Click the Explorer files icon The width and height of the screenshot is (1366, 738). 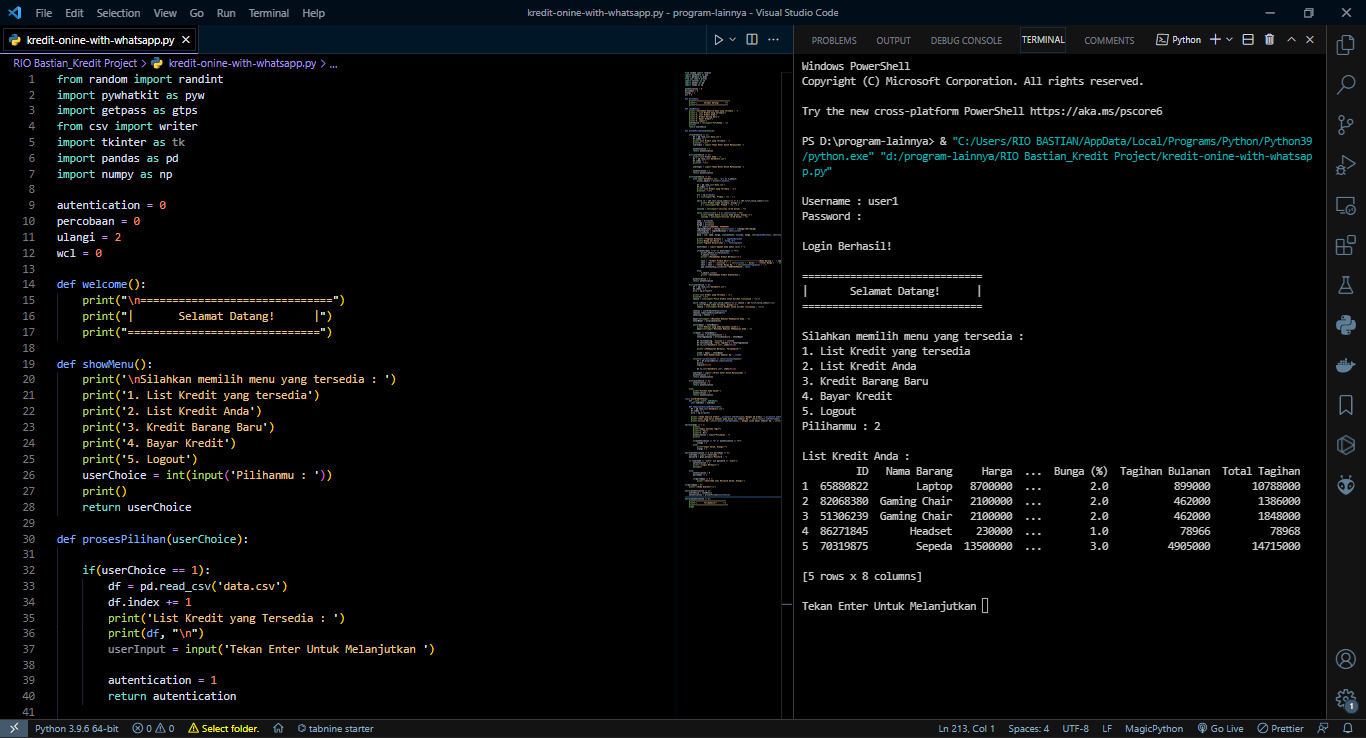(x=1345, y=45)
